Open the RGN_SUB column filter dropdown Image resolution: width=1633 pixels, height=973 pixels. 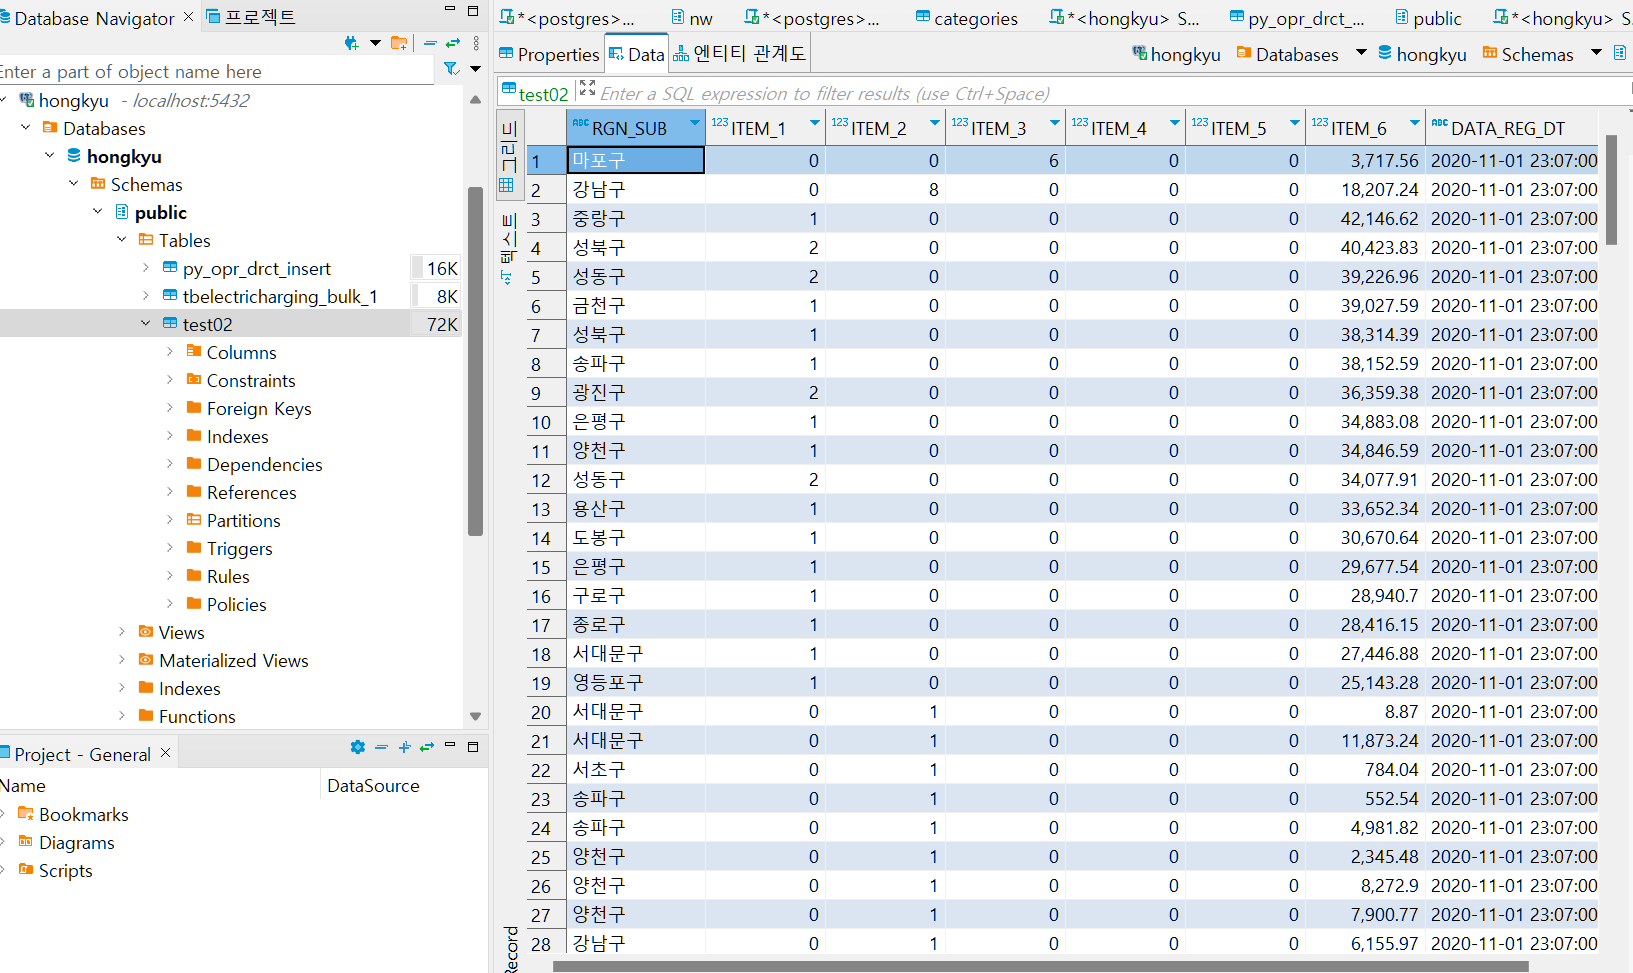[x=694, y=123]
